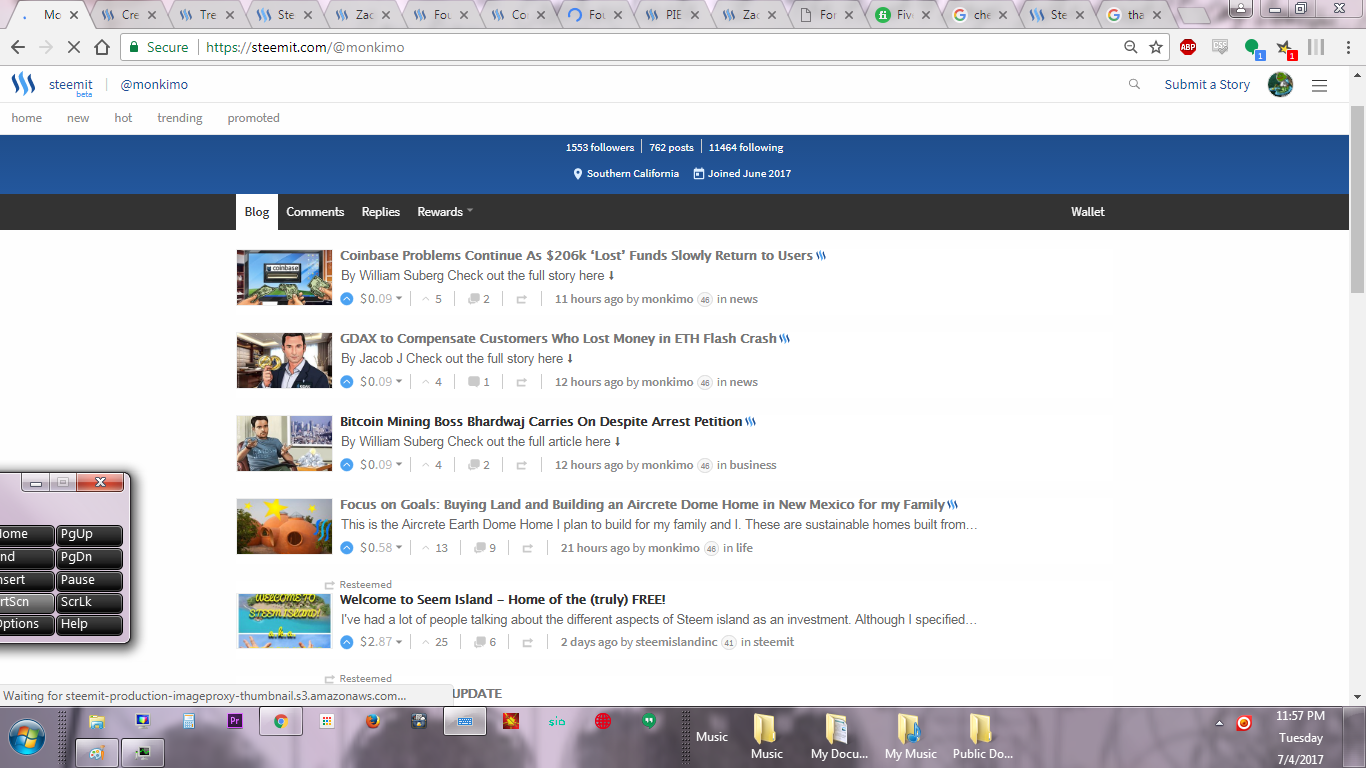Click the zoom magnifier icon in the address bar
The width and height of the screenshot is (1366, 768).
(x=1131, y=47)
